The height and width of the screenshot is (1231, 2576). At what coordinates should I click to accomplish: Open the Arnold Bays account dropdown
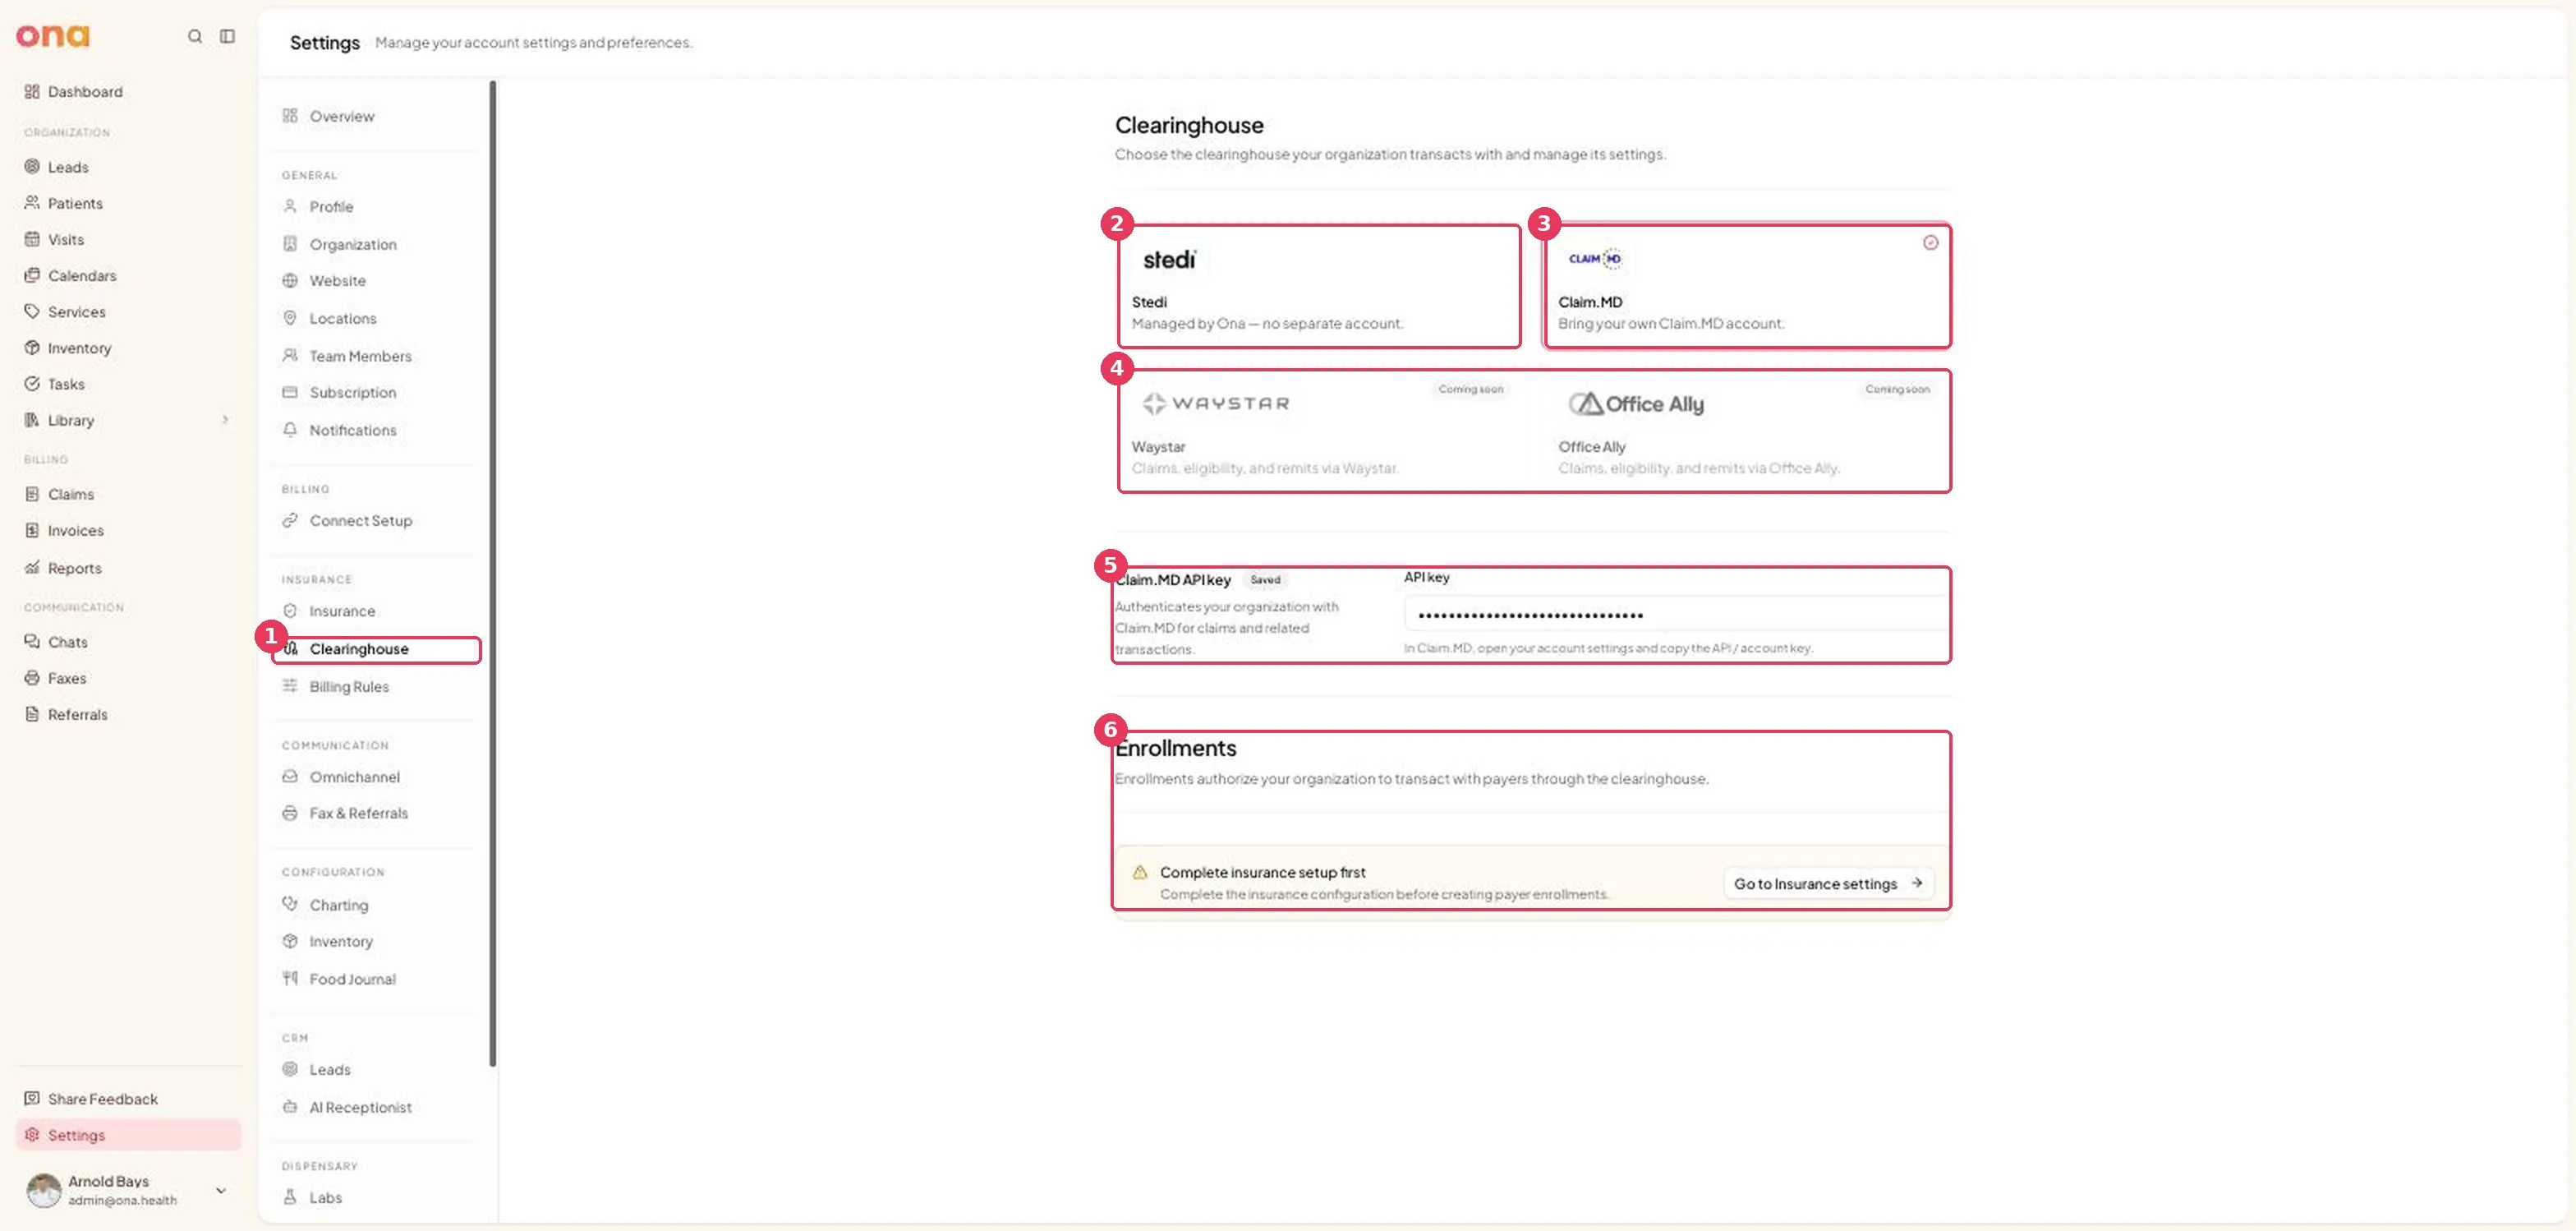[x=221, y=1190]
